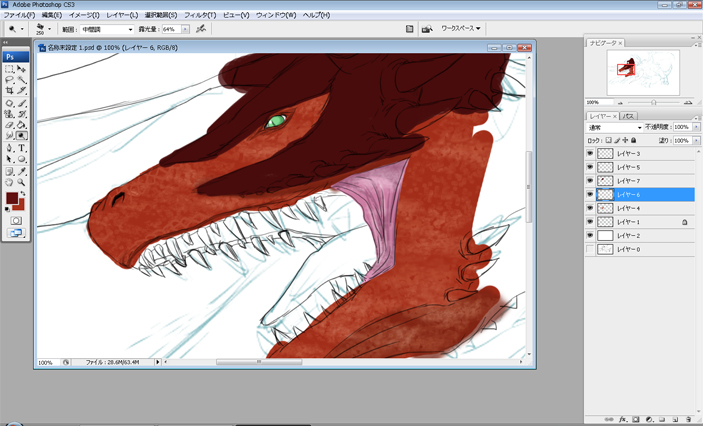The image size is (703, 426).
Task: Select the Magic Wand tool
Action: (22, 80)
